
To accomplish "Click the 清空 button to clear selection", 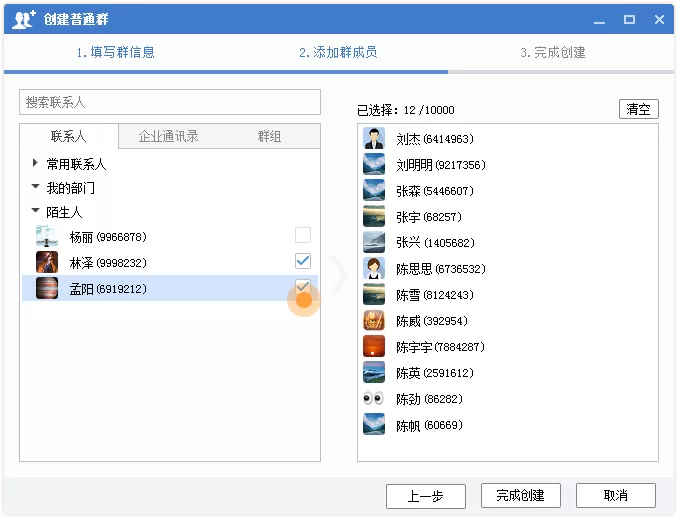I will click(x=639, y=109).
